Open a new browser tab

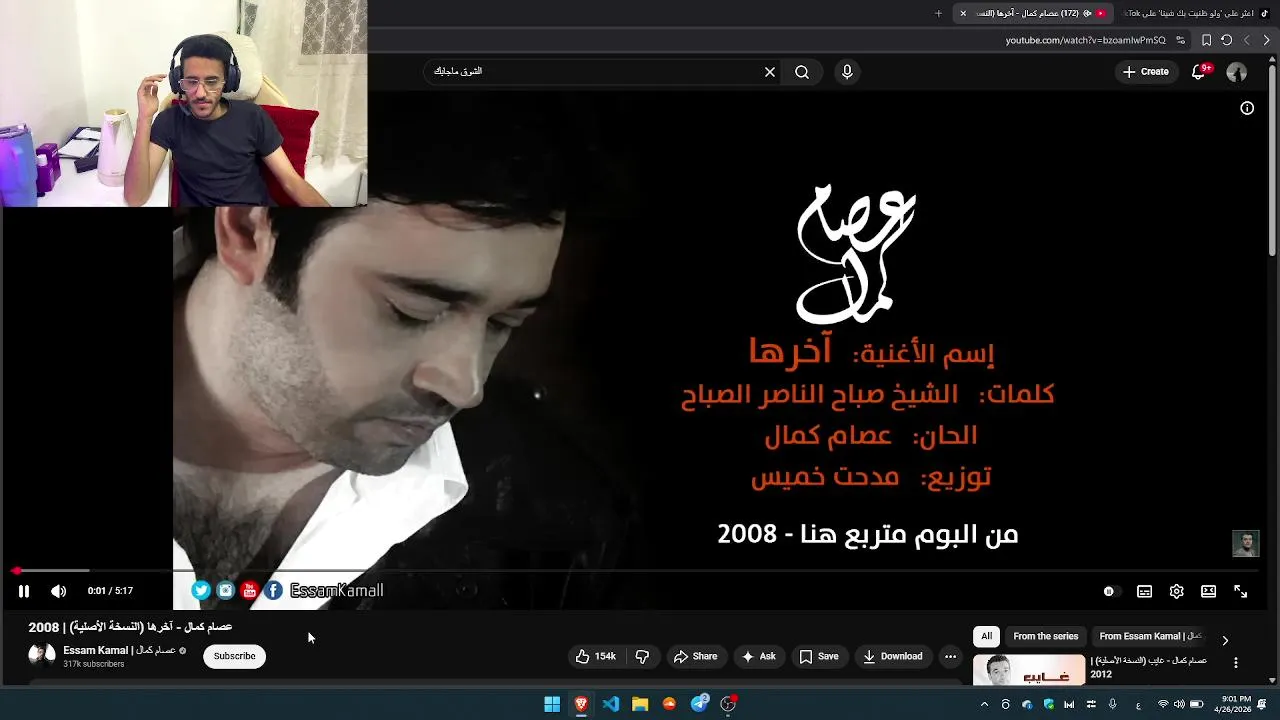(x=938, y=13)
